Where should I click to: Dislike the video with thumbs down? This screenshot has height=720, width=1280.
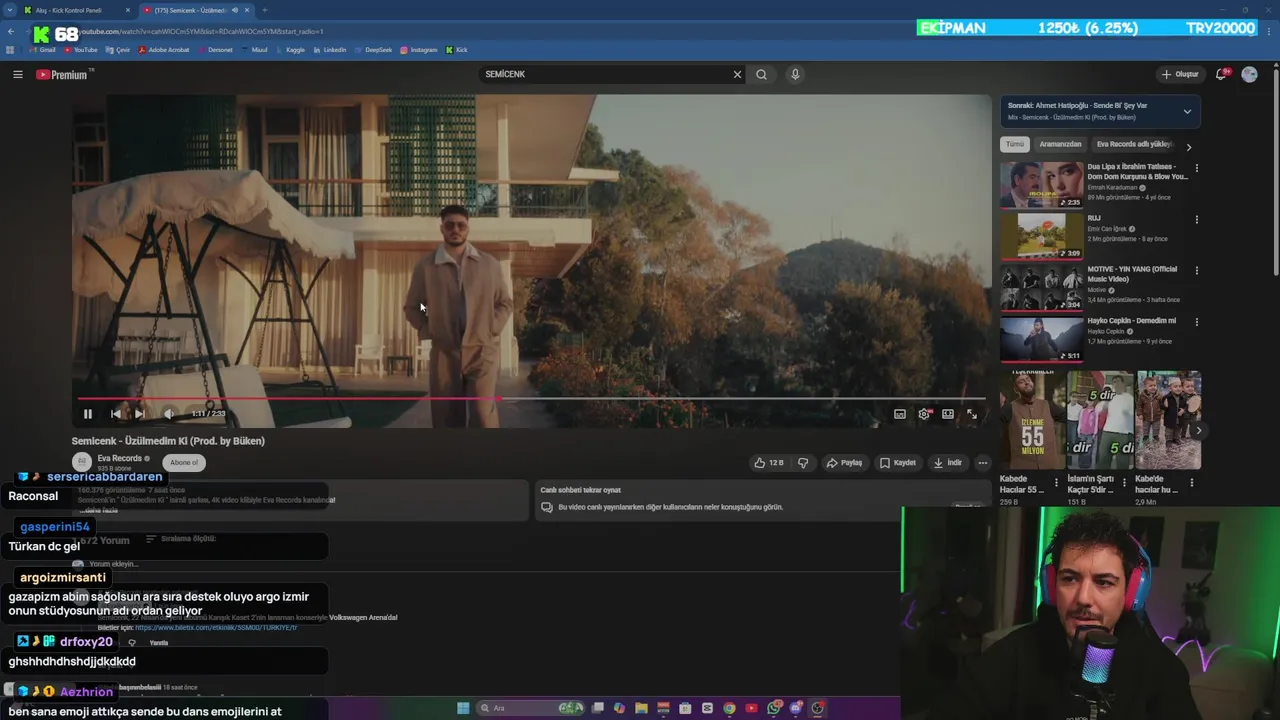click(x=803, y=463)
